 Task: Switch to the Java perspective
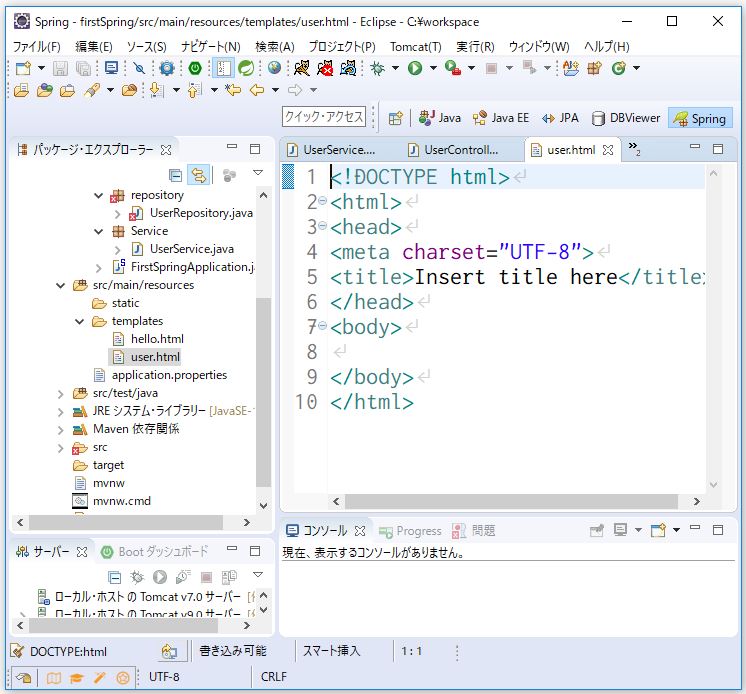pyautogui.click(x=440, y=118)
